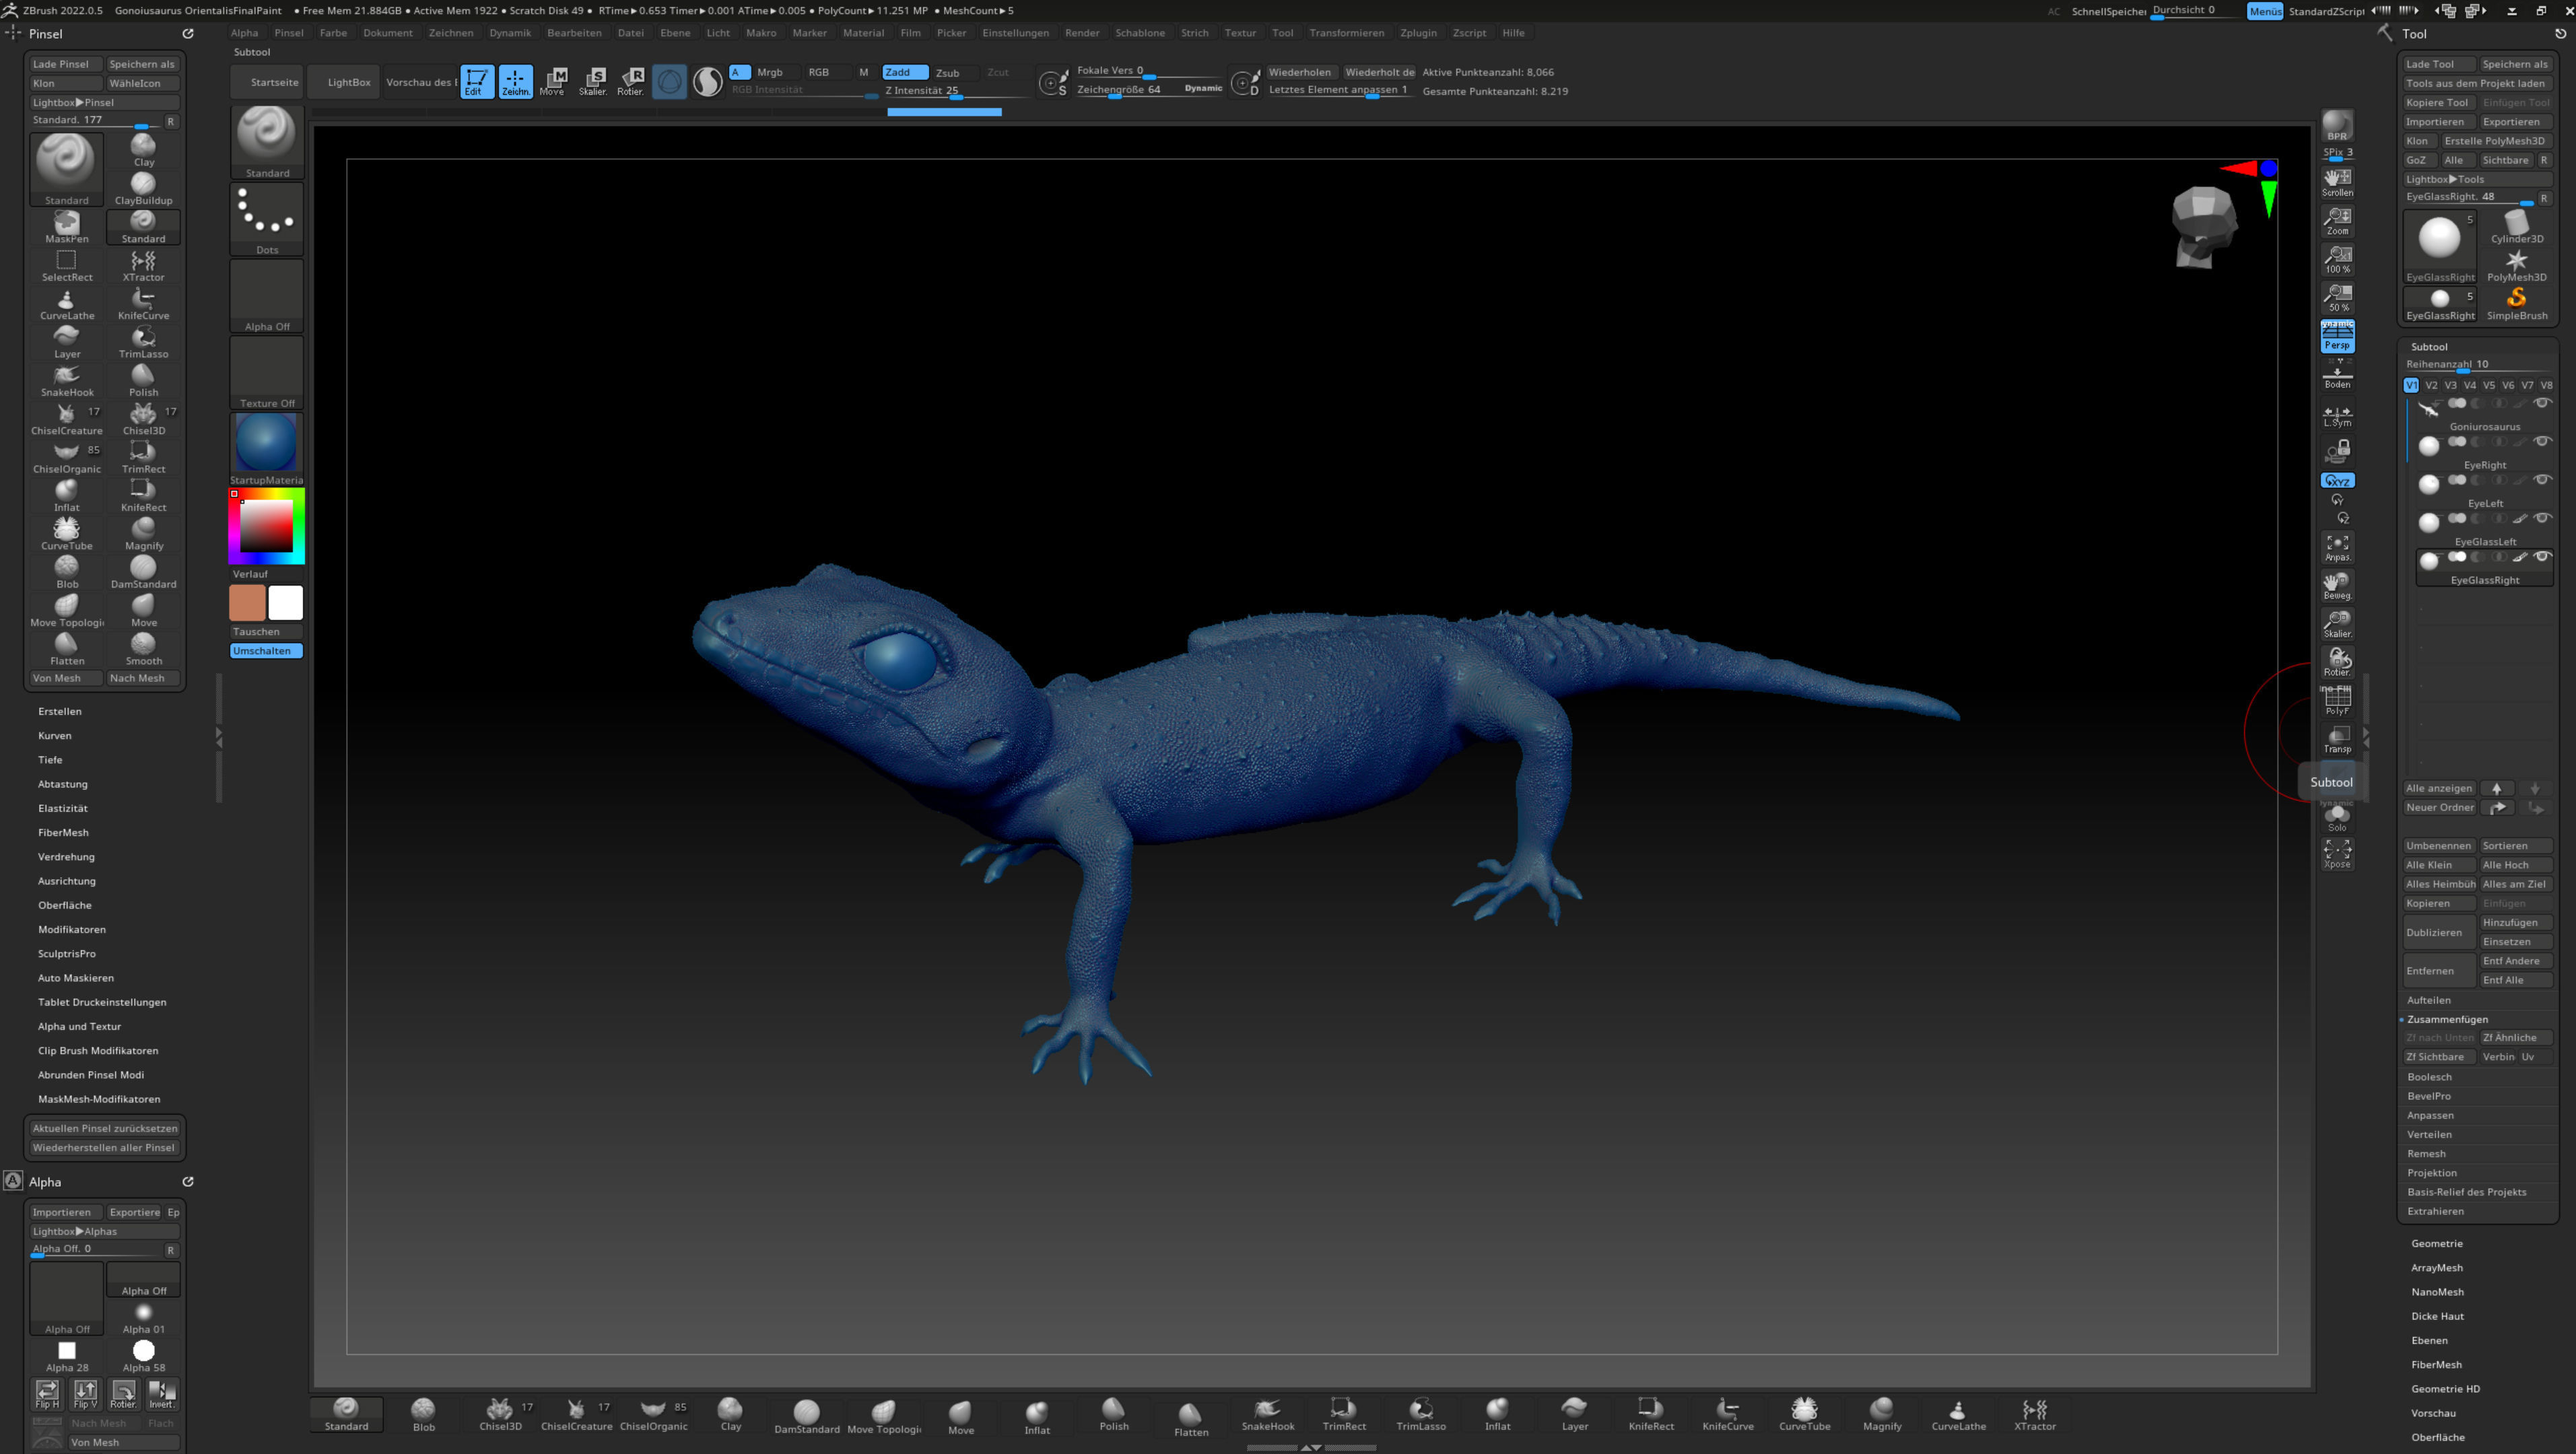Click the Dublizieren subtool button
This screenshot has width=2576, height=1454.
pyautogui.click(x=2439, y=932)
